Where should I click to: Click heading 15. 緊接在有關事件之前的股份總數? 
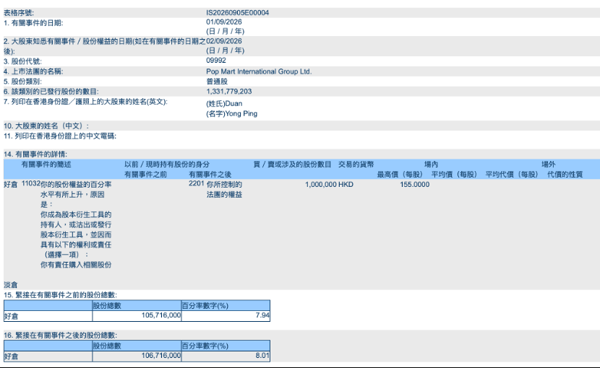[x=60, y=295]
